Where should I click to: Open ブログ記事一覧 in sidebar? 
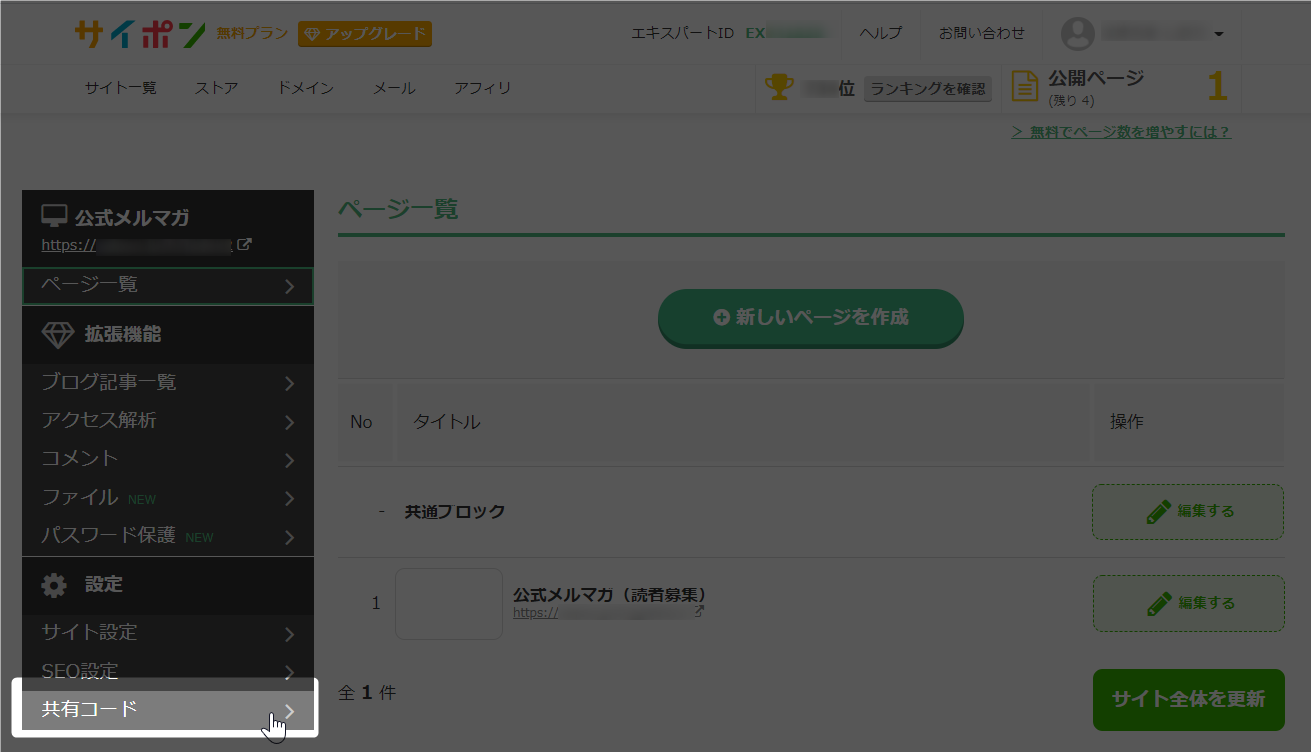(168, 383)
